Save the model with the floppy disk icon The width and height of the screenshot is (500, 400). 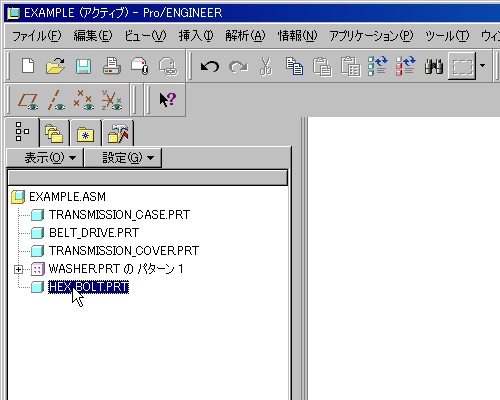(83, 66)
